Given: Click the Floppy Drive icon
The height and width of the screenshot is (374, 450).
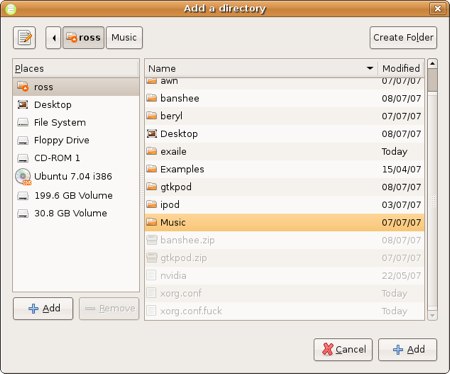Looking at the screenshot, I should click(23, 140).
